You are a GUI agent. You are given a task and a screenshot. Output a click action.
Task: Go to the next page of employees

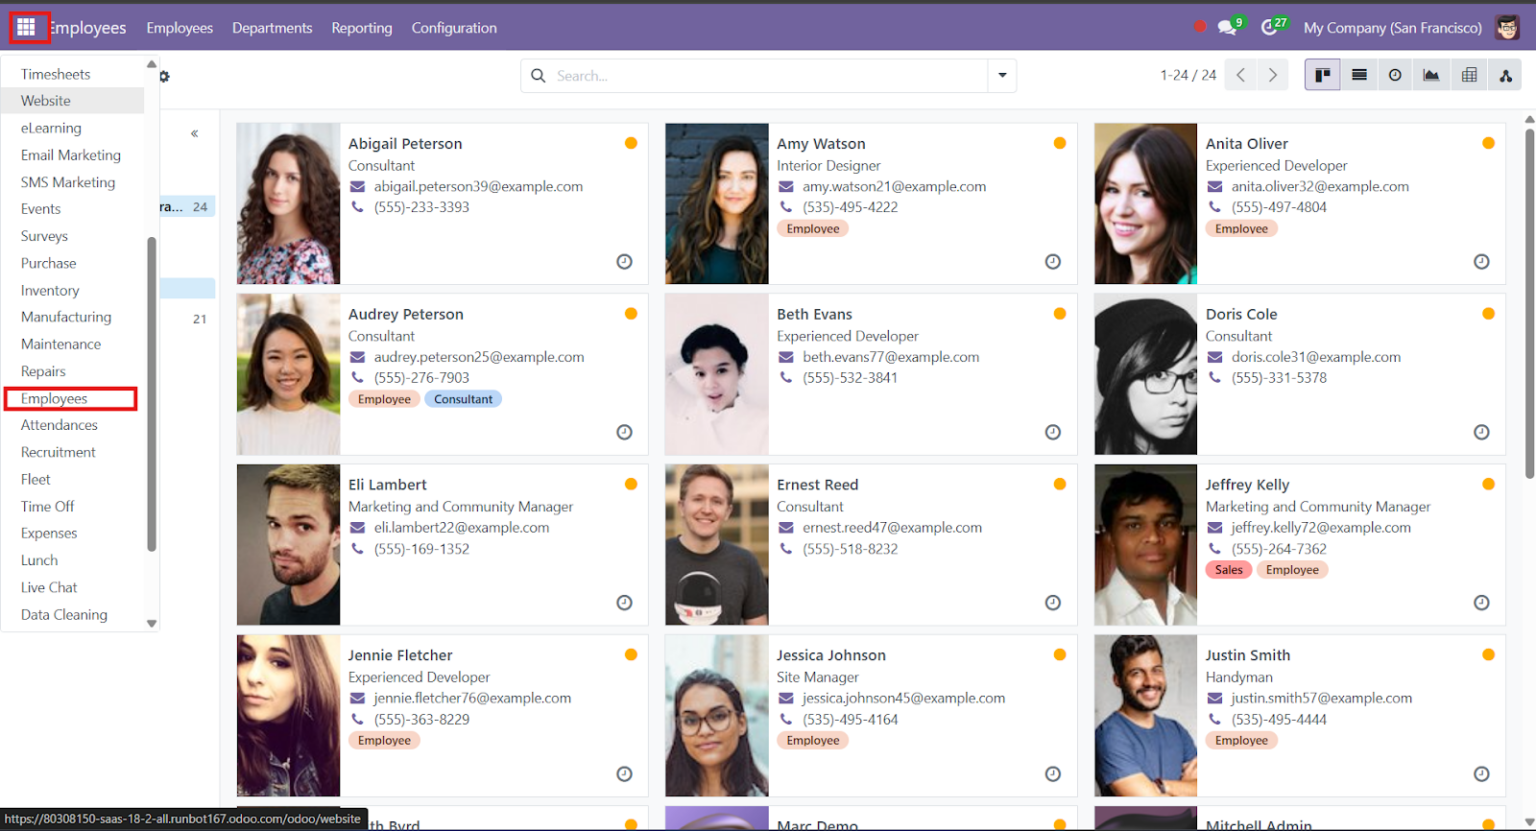(x=1271, y=74)
